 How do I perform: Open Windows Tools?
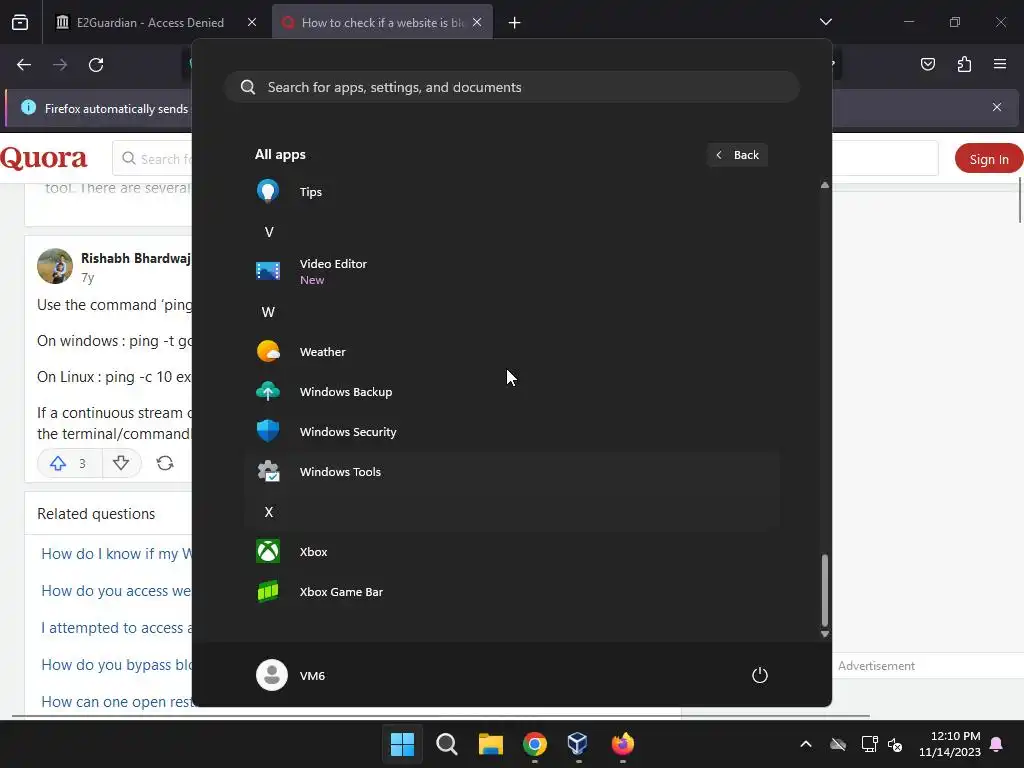click(511, 472)
